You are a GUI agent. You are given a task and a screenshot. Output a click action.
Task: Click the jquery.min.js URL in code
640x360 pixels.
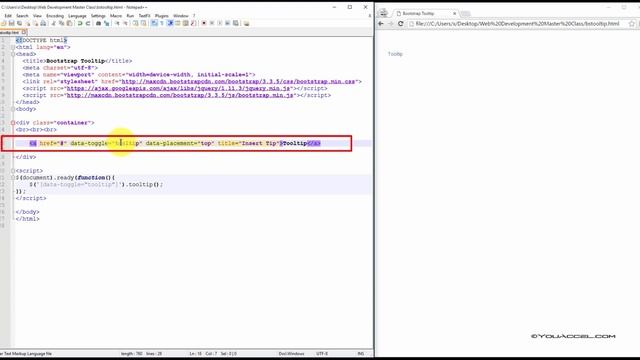tap(178, 88)
